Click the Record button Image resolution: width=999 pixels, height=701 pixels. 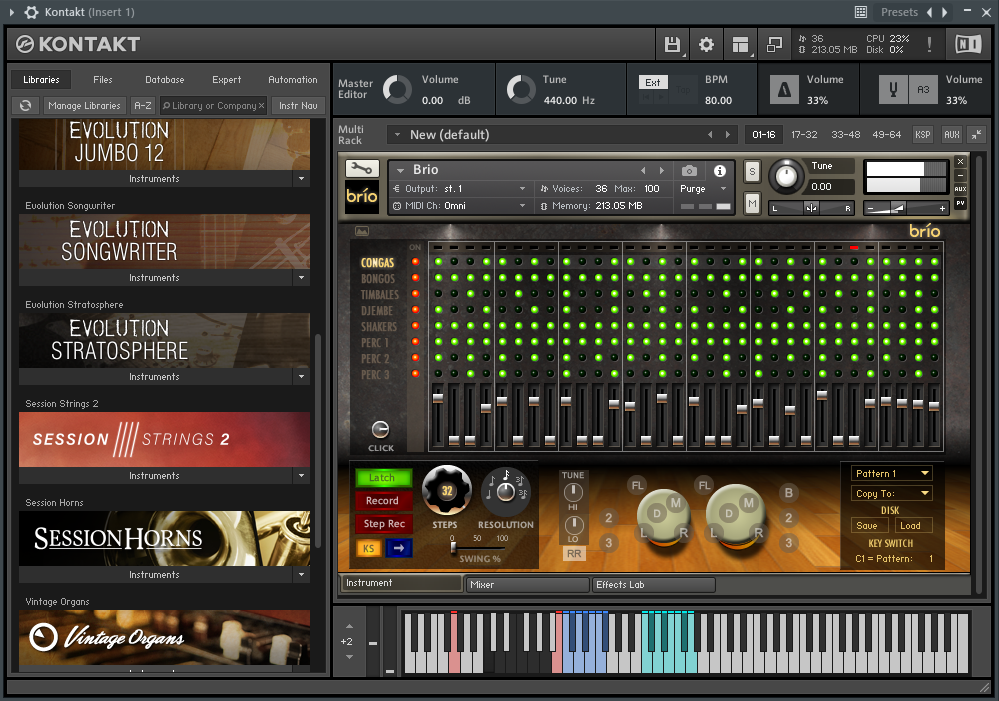(384, 501)
